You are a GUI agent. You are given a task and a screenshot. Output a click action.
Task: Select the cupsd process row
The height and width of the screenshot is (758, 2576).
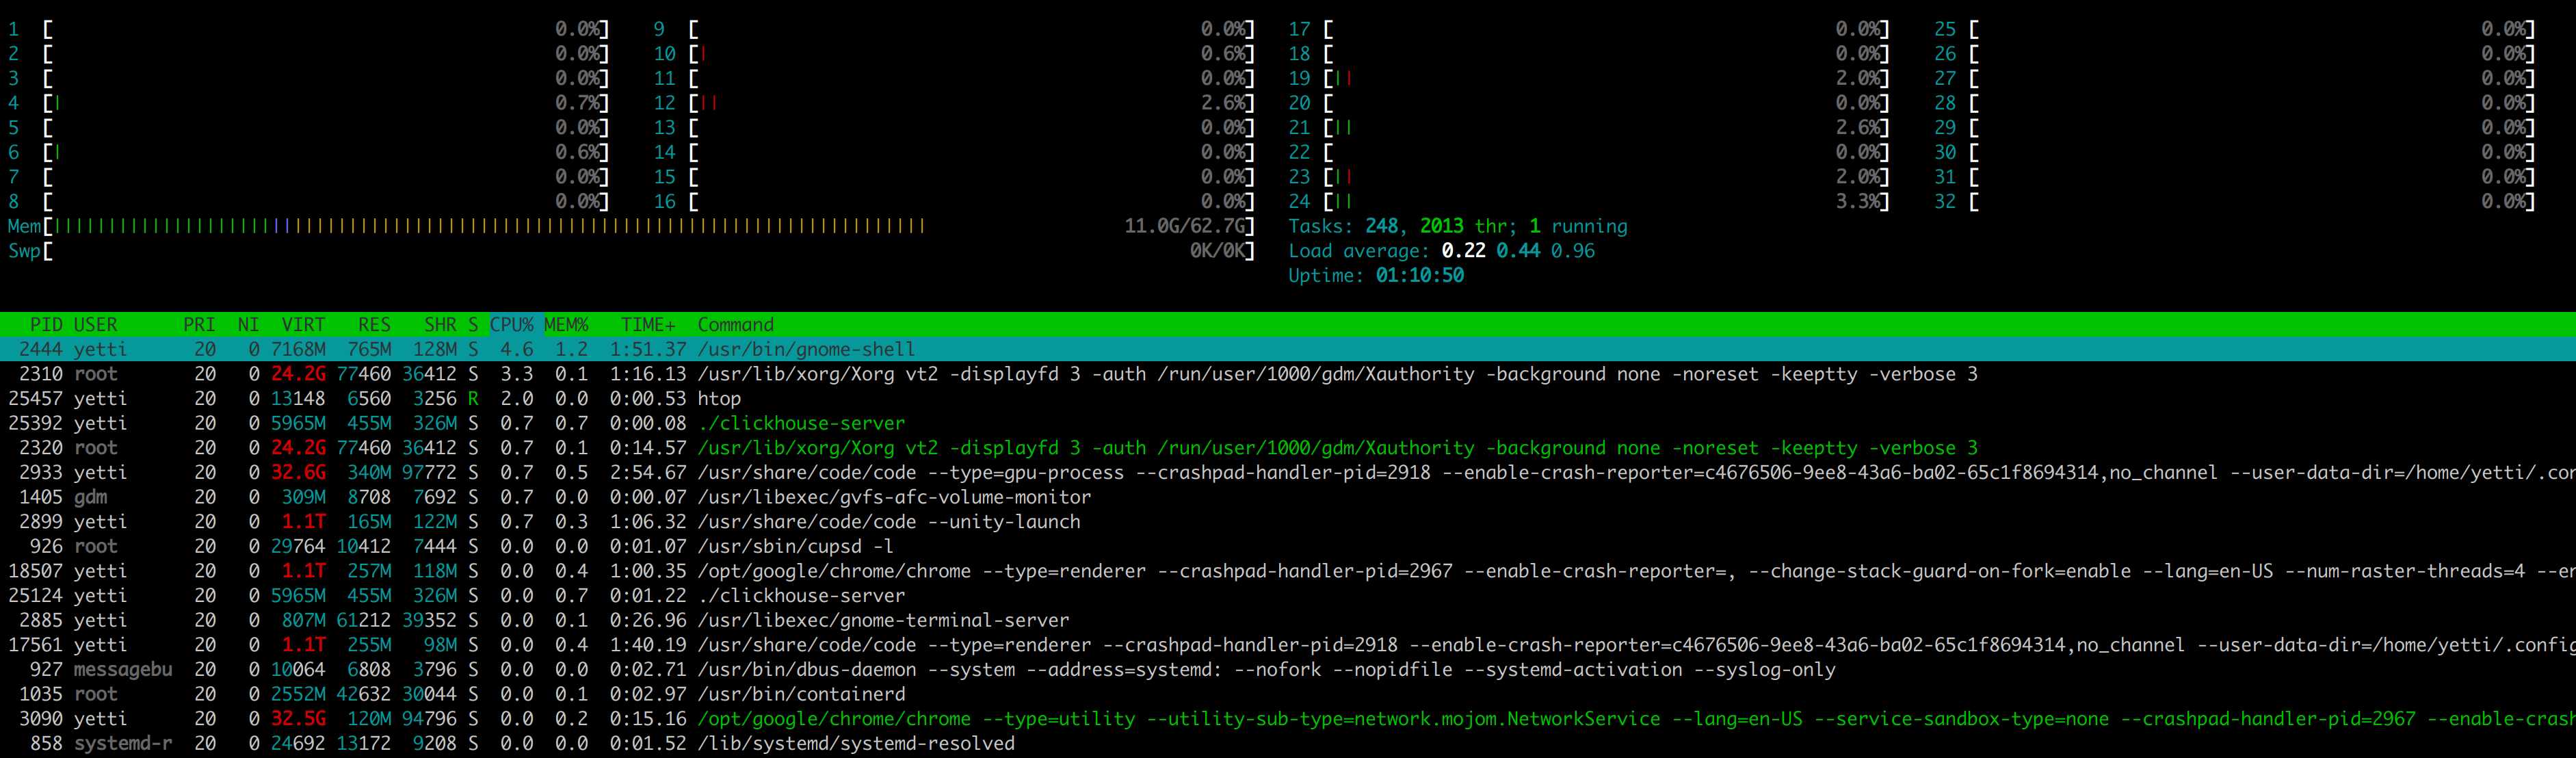tap(795, 546)
